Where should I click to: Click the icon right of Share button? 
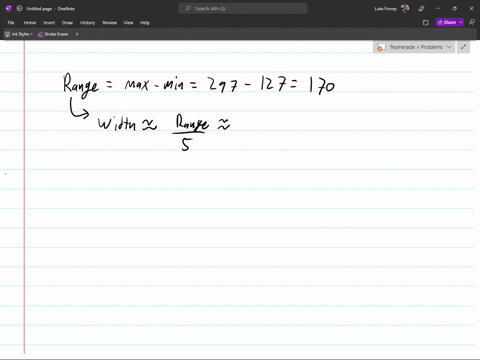pos(472,22)
